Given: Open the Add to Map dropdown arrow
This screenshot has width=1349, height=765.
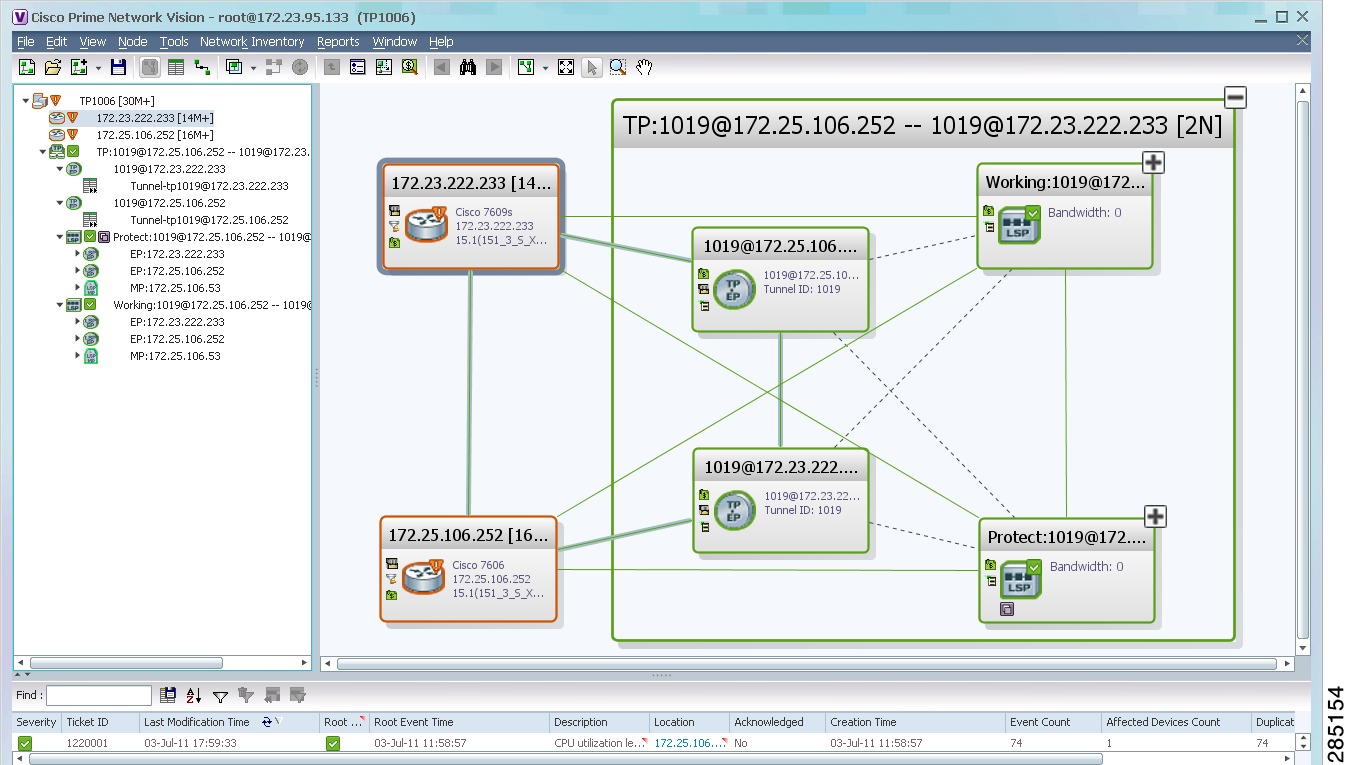Looking at the screenshot, I should coord(98,68).
